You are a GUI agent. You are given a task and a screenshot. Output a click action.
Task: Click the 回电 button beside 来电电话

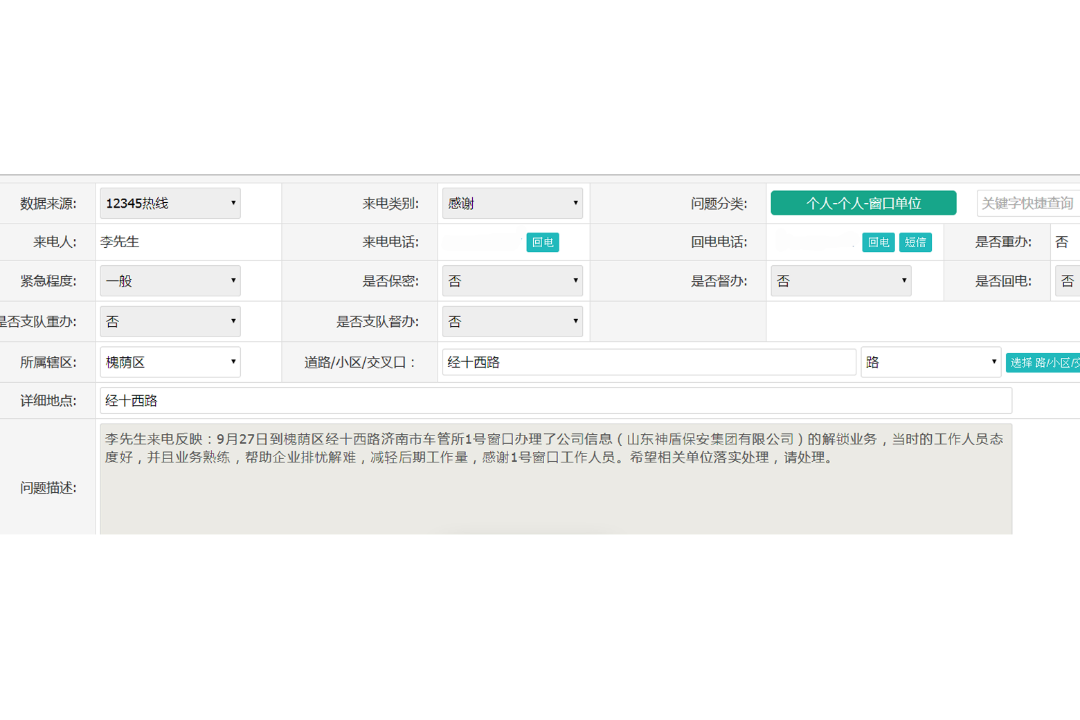(x=542, y=242)
